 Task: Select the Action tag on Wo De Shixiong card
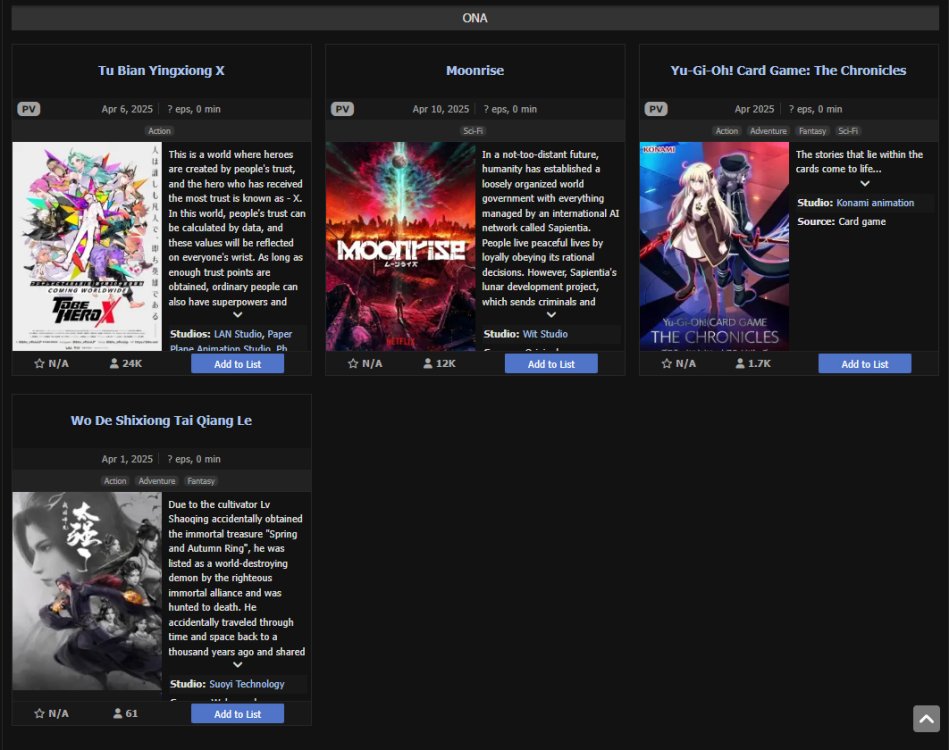tap(115, 481)
